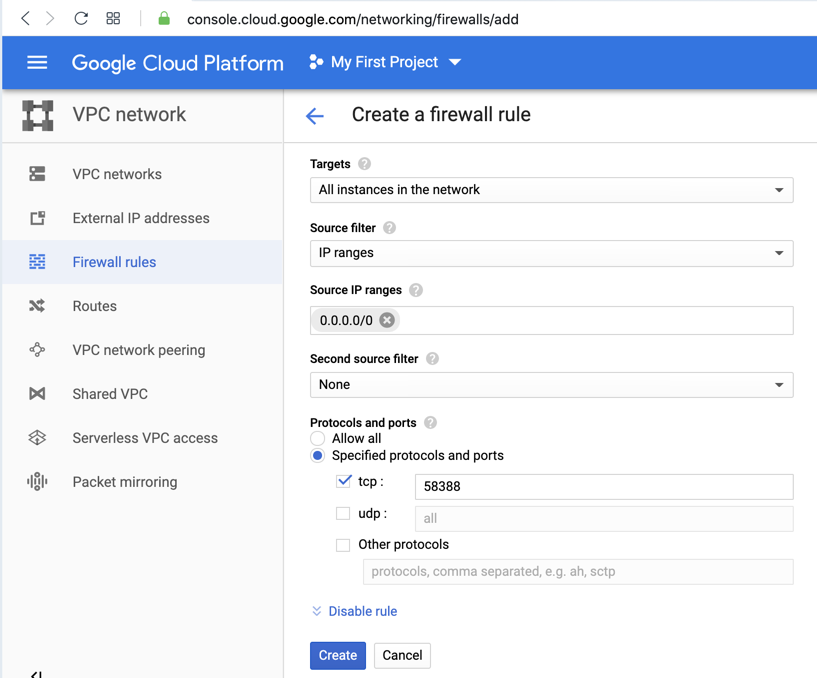
Task: Open the My First Project selector
Action: pos(386,62)
